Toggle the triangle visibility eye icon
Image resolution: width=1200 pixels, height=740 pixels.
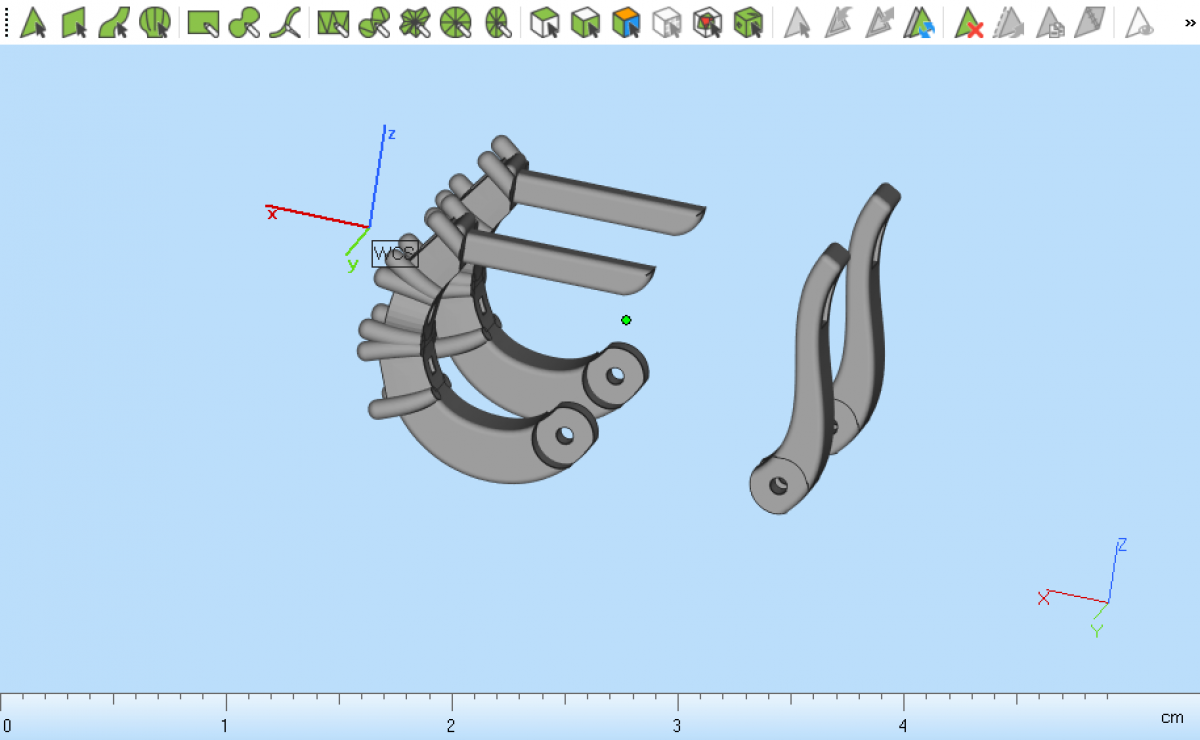(x=1139, y=21)
